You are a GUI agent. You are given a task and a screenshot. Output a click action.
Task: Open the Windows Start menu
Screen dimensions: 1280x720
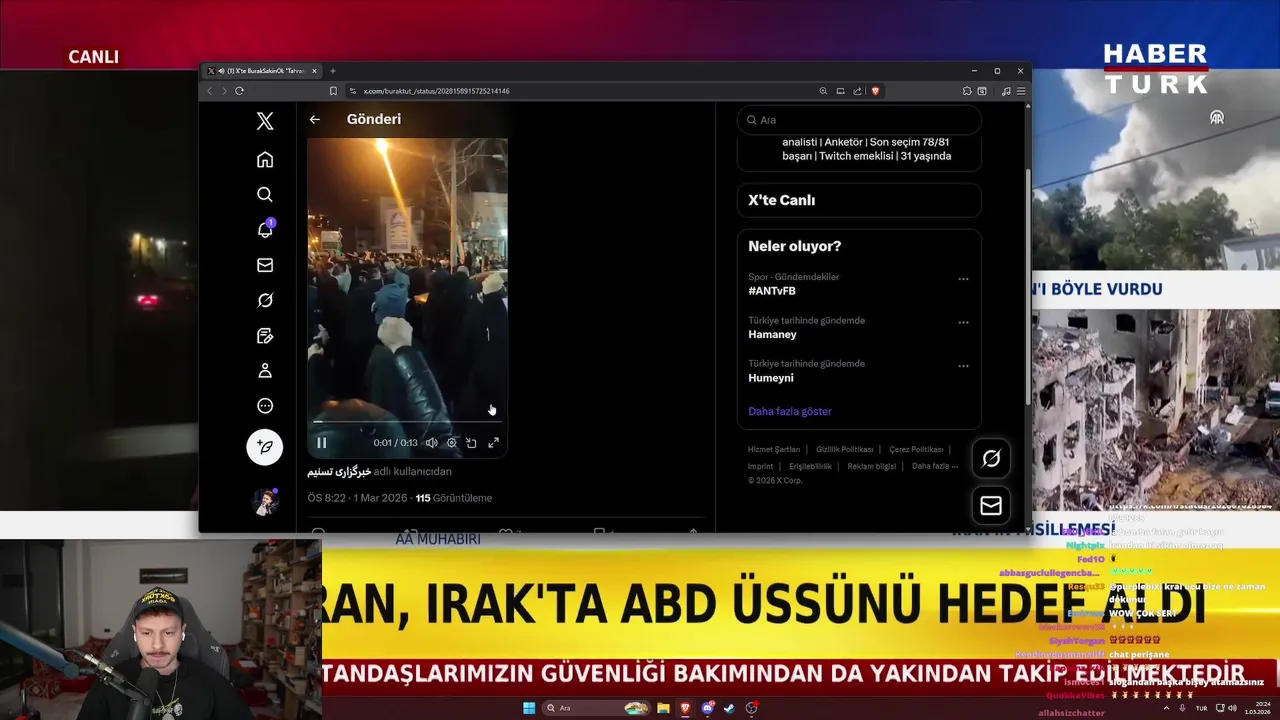point(529,708)
